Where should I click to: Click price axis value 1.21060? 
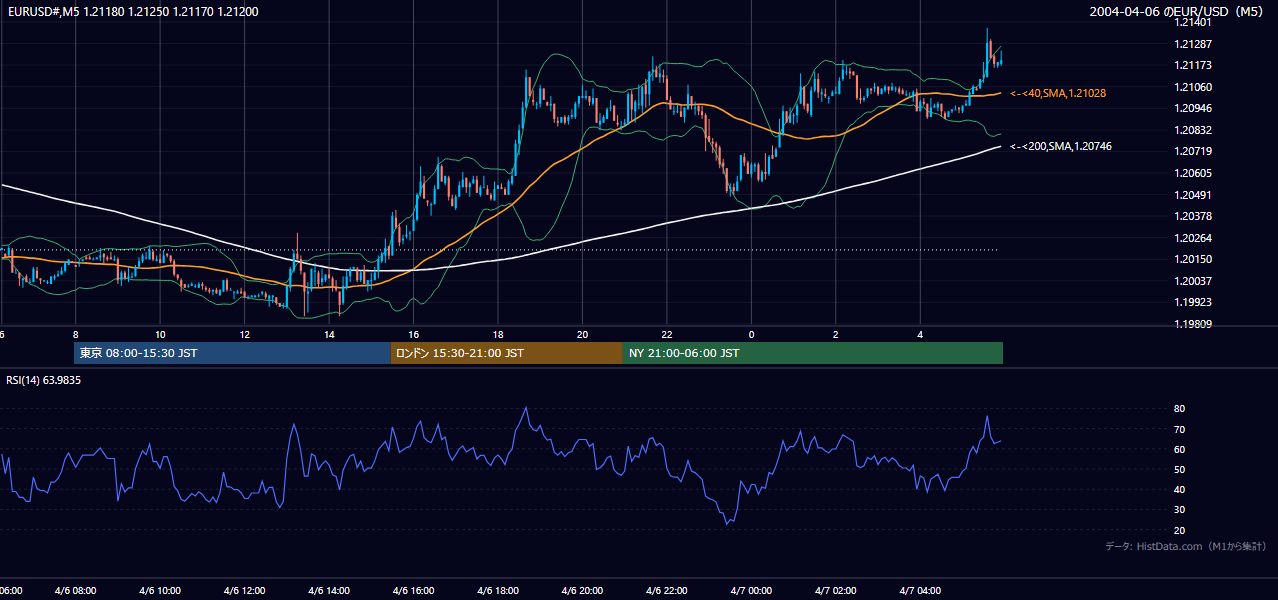tap(1192, 87)
